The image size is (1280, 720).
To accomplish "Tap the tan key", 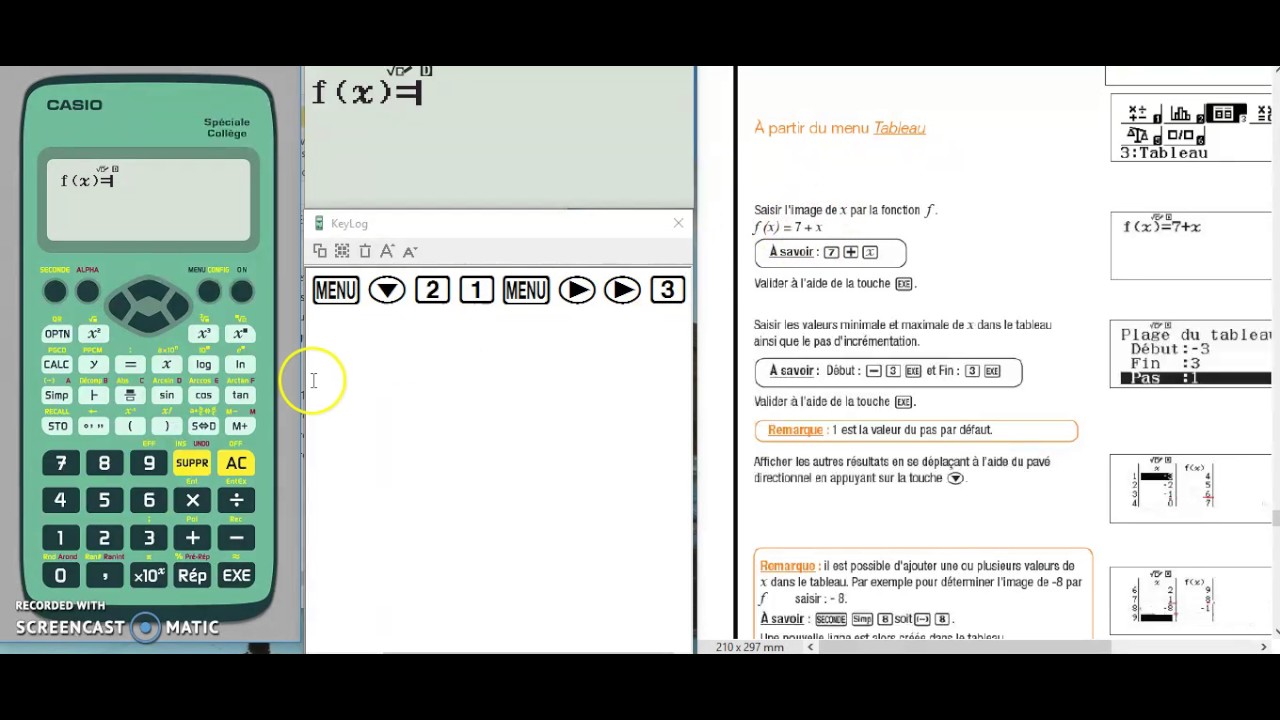I will pyautogui.click(x=240, y=395).
